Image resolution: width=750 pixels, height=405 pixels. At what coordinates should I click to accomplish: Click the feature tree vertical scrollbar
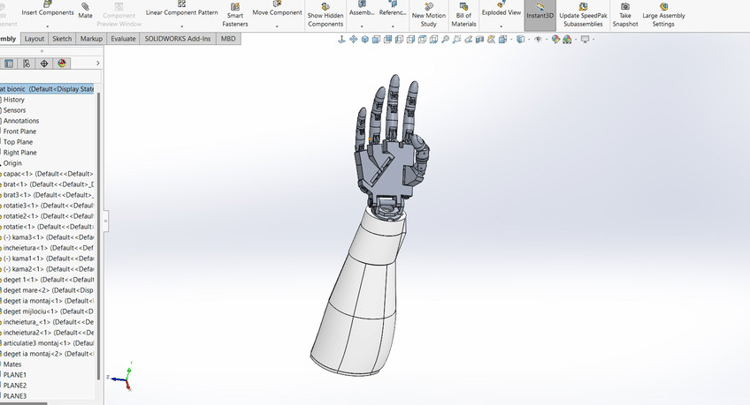[x=99, y=234]
